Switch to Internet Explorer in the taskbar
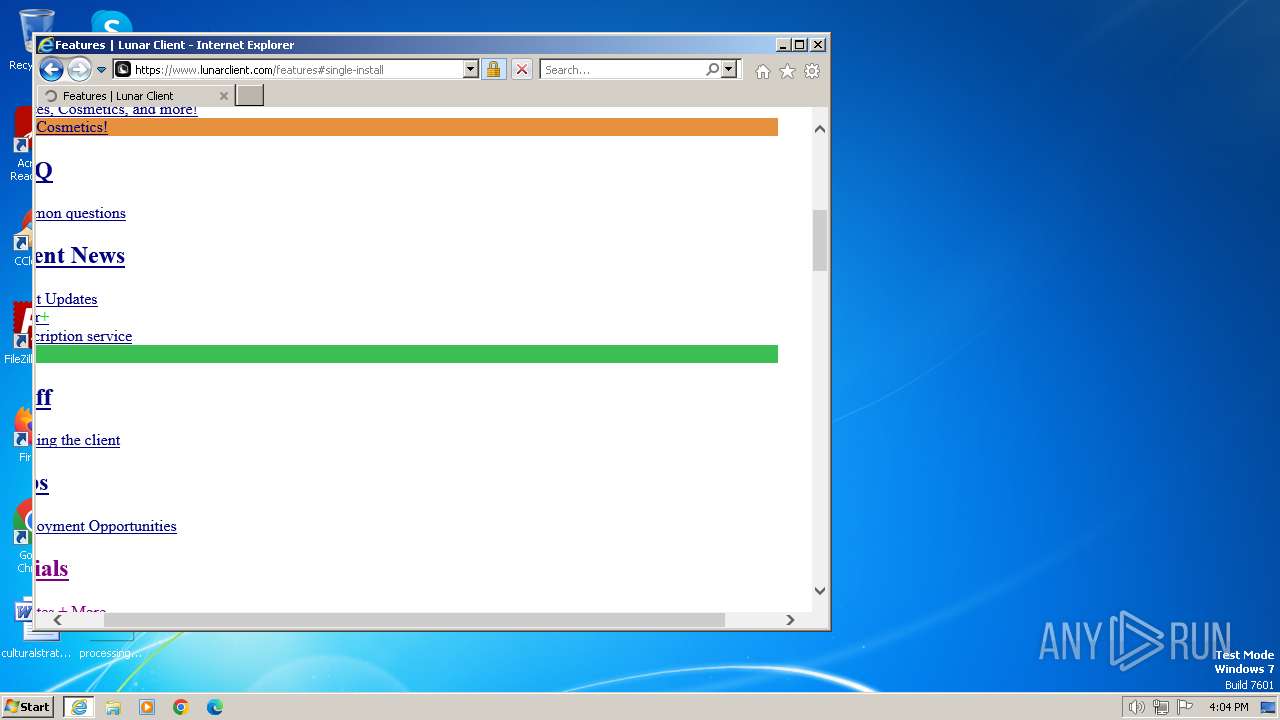This screenshot has width=1280, height=720. 79,707
